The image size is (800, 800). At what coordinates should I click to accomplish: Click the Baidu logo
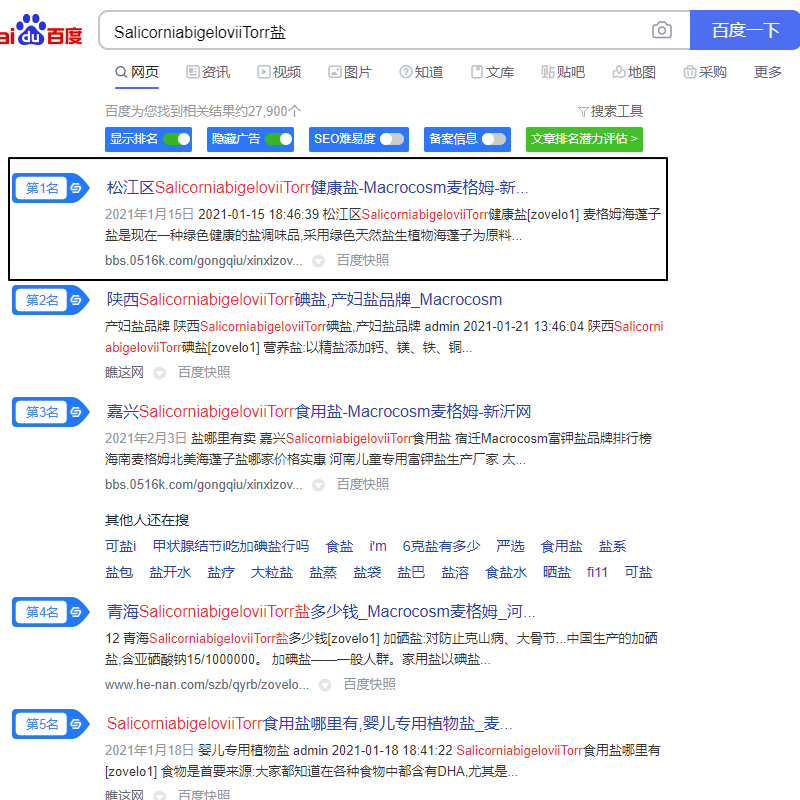(41, 31)
